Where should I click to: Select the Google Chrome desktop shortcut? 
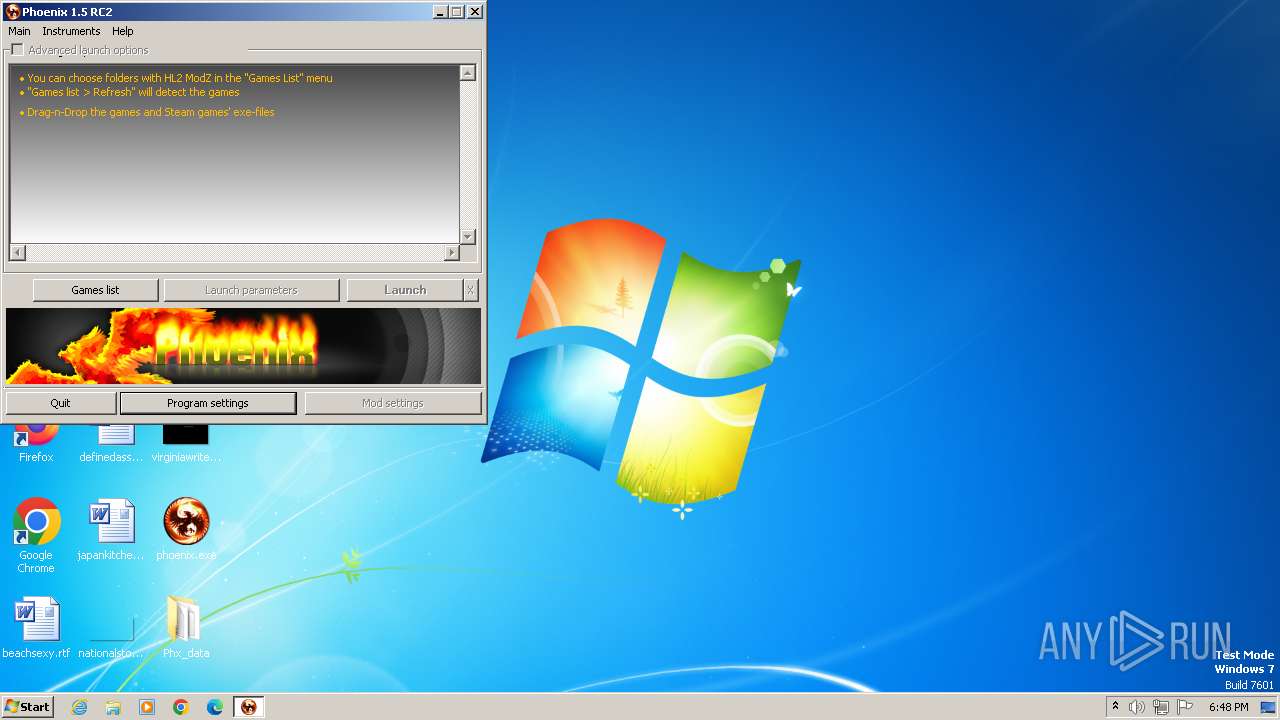coord(36,536)
